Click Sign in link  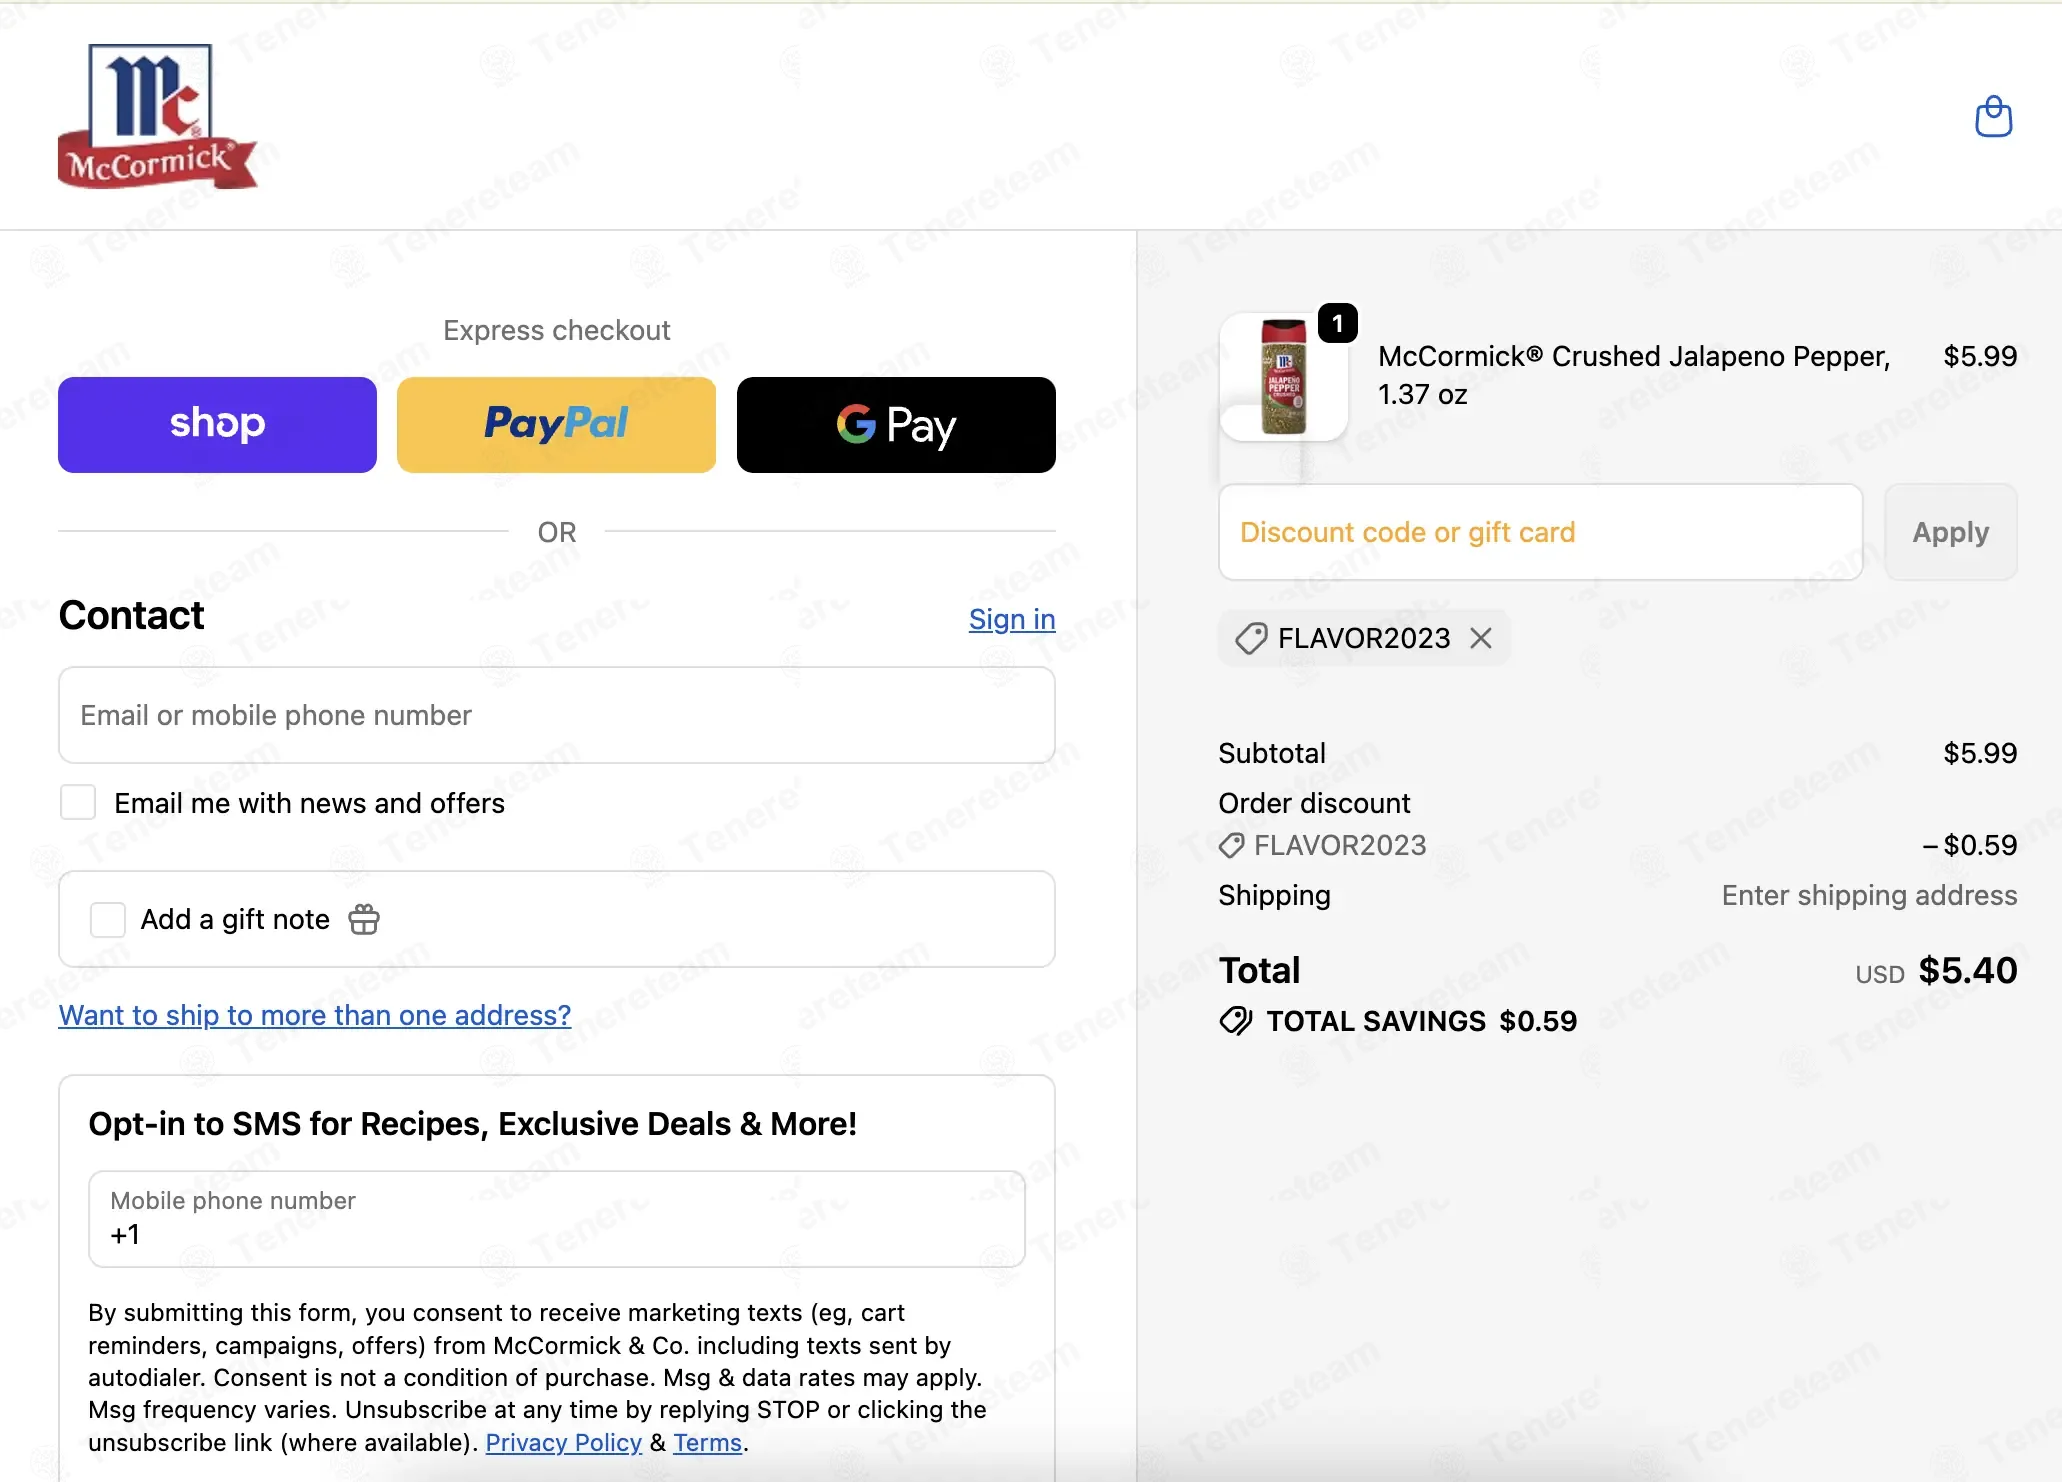tap(1012, 619)
